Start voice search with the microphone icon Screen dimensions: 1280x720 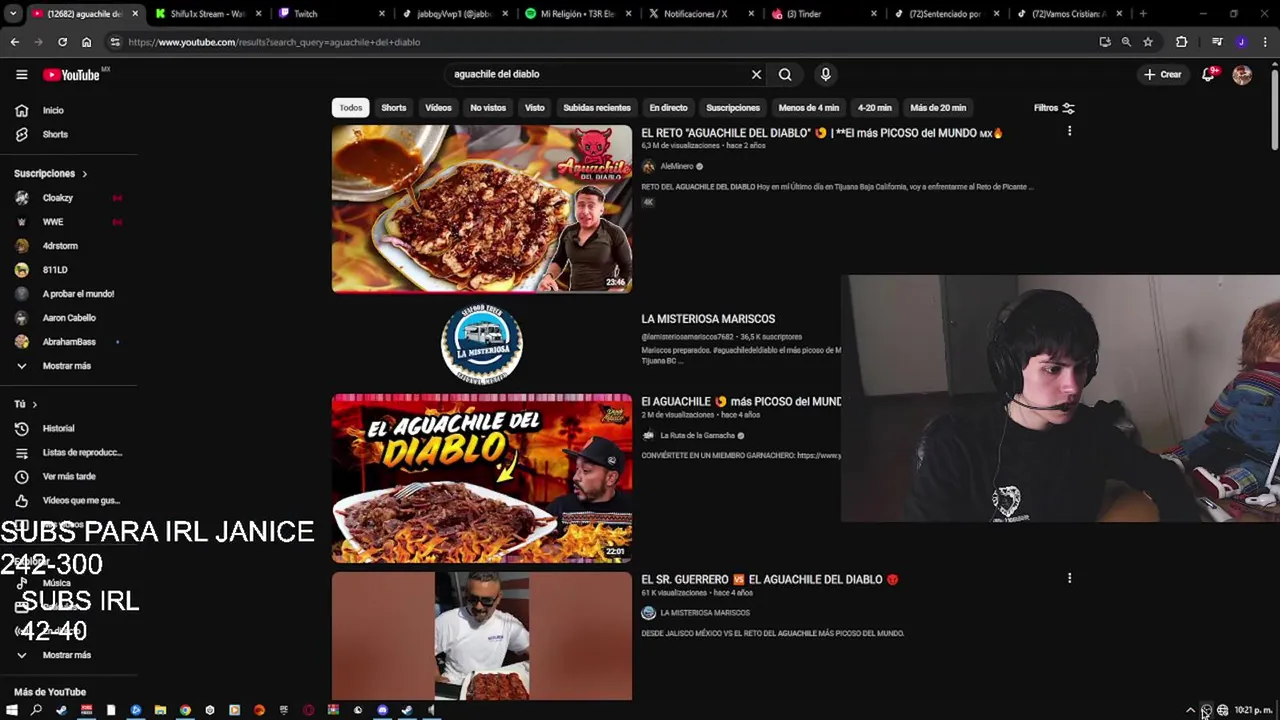pyautogui.click(x=825, y=74)
